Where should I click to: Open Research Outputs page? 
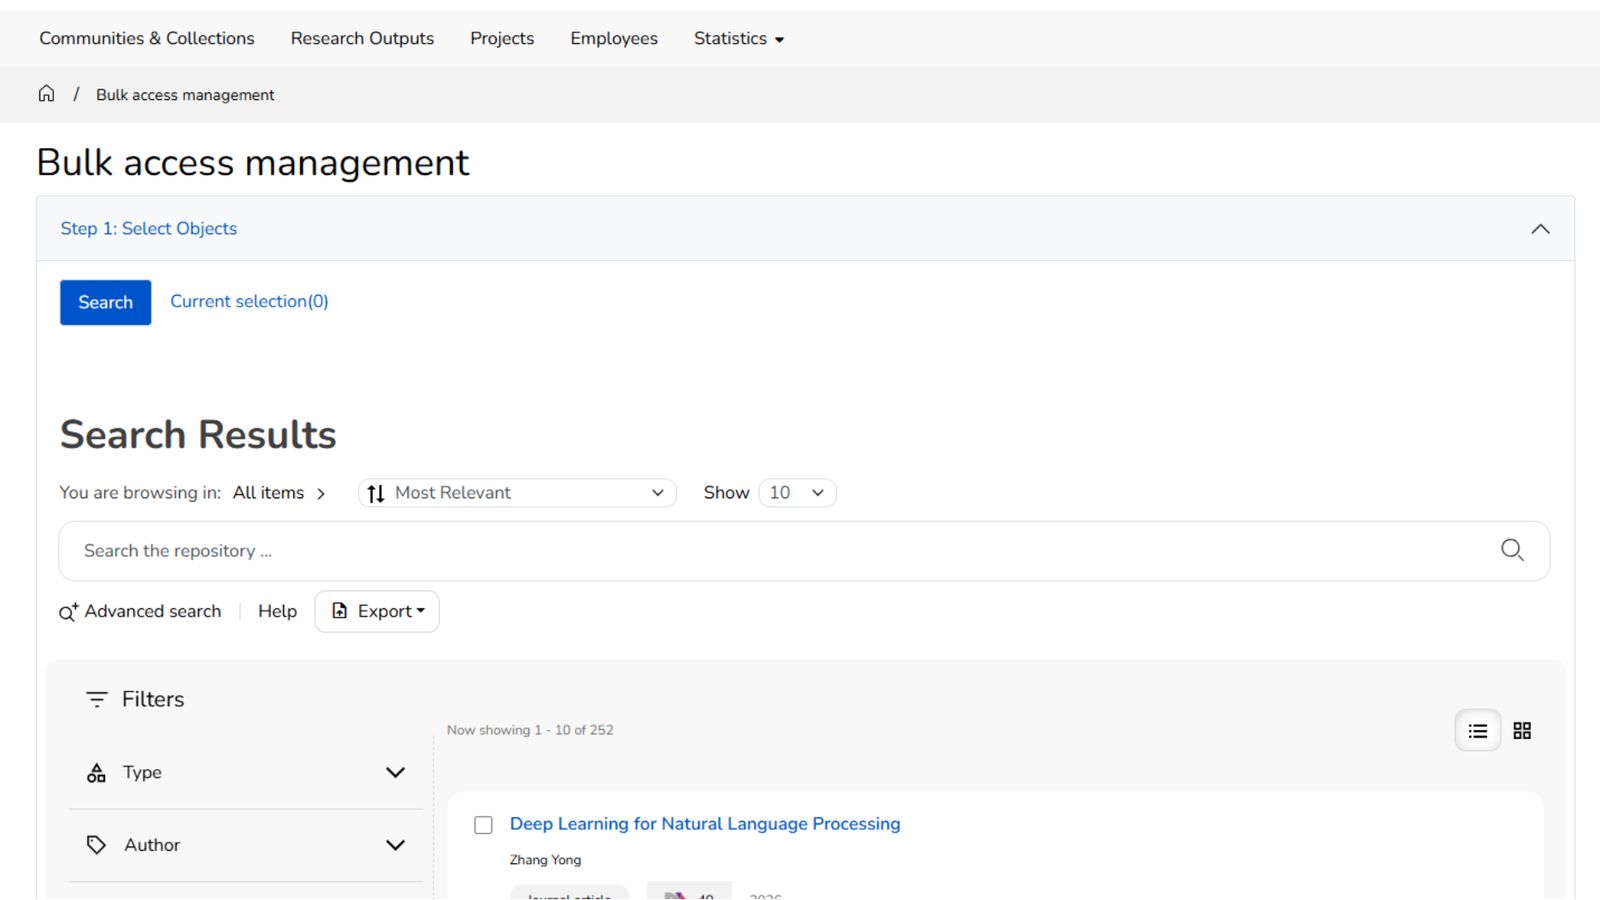[362, 38]
